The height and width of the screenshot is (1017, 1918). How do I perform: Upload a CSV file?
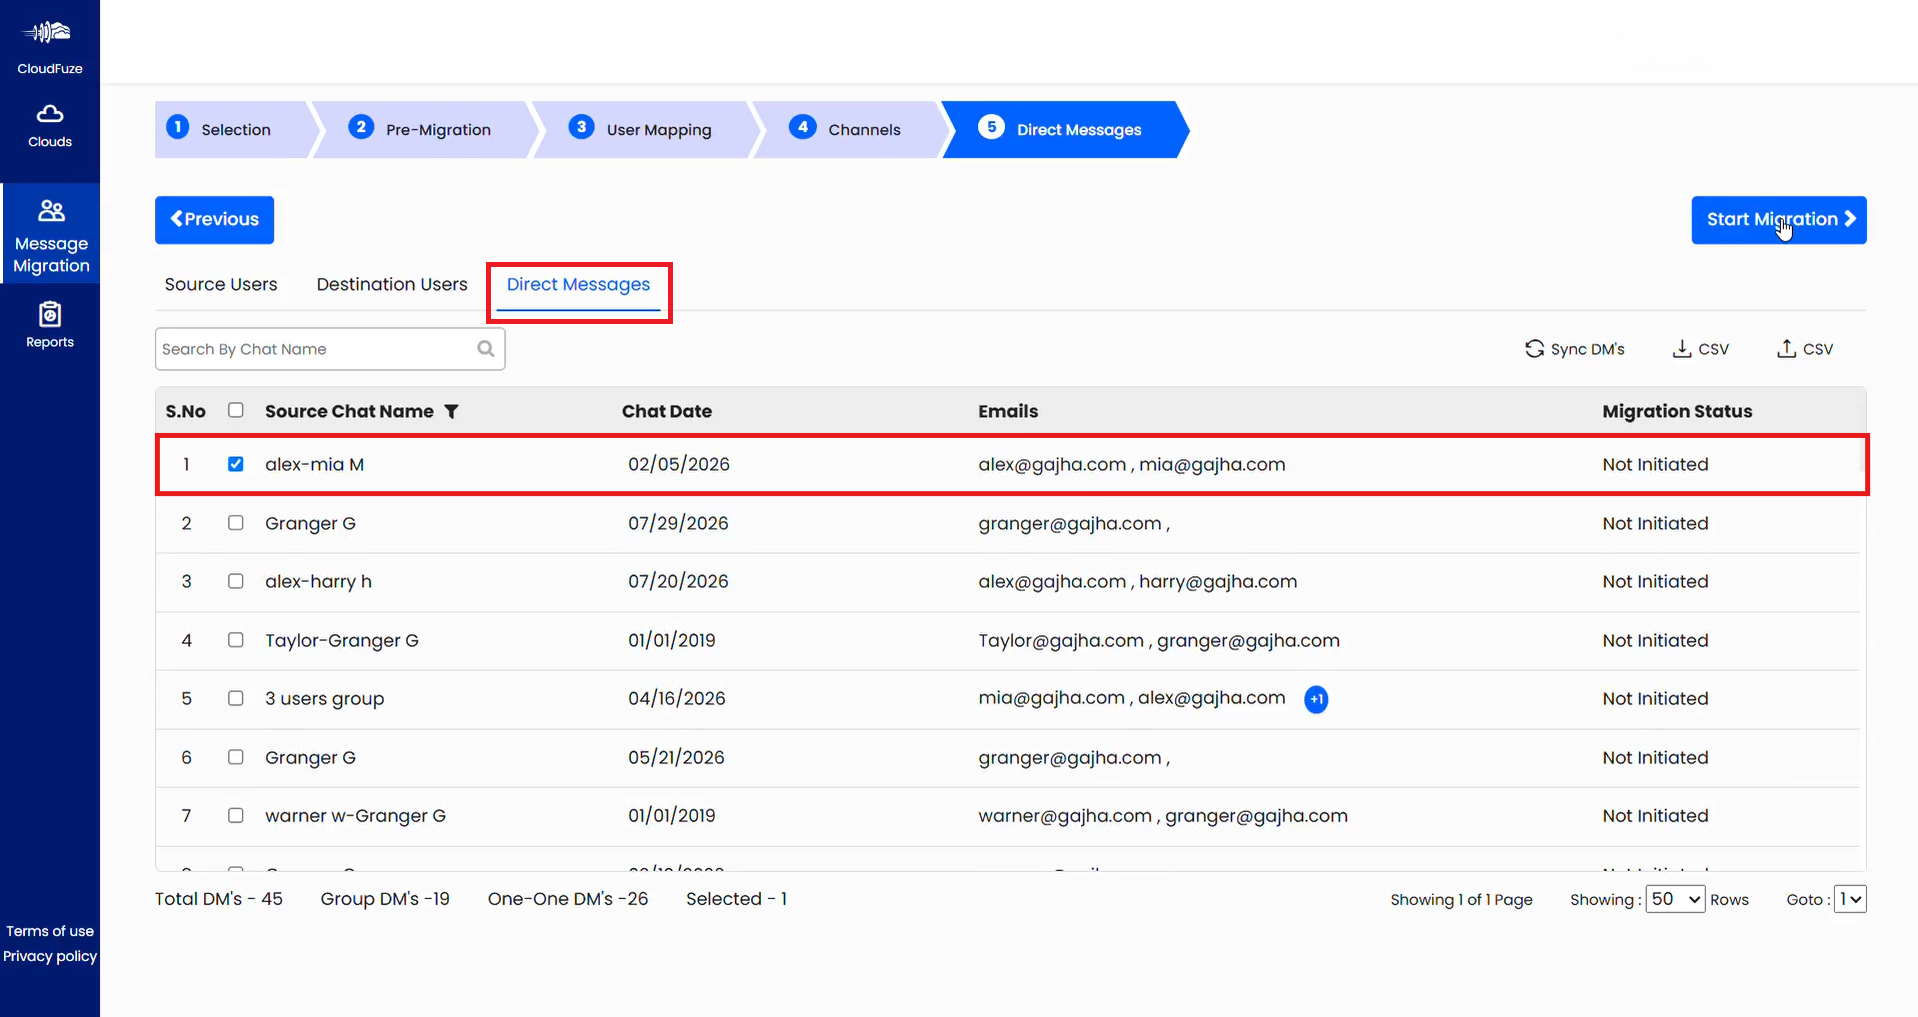coord(1805,349)
